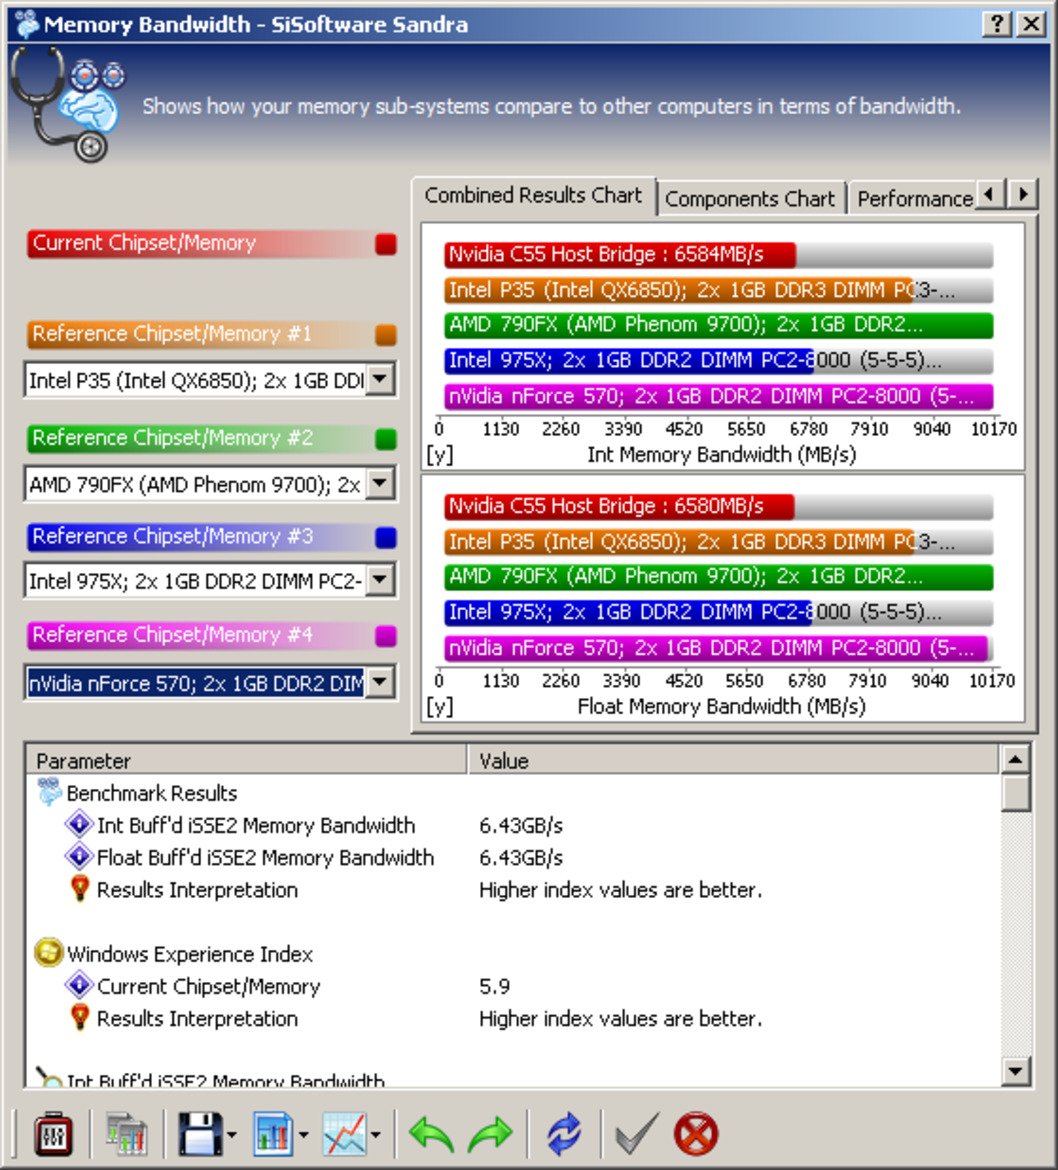Expand the Reference Chipset/Memory #3 dropdown
The width and height of the screenshot is (1058, 1170).
tap(380, 579)
